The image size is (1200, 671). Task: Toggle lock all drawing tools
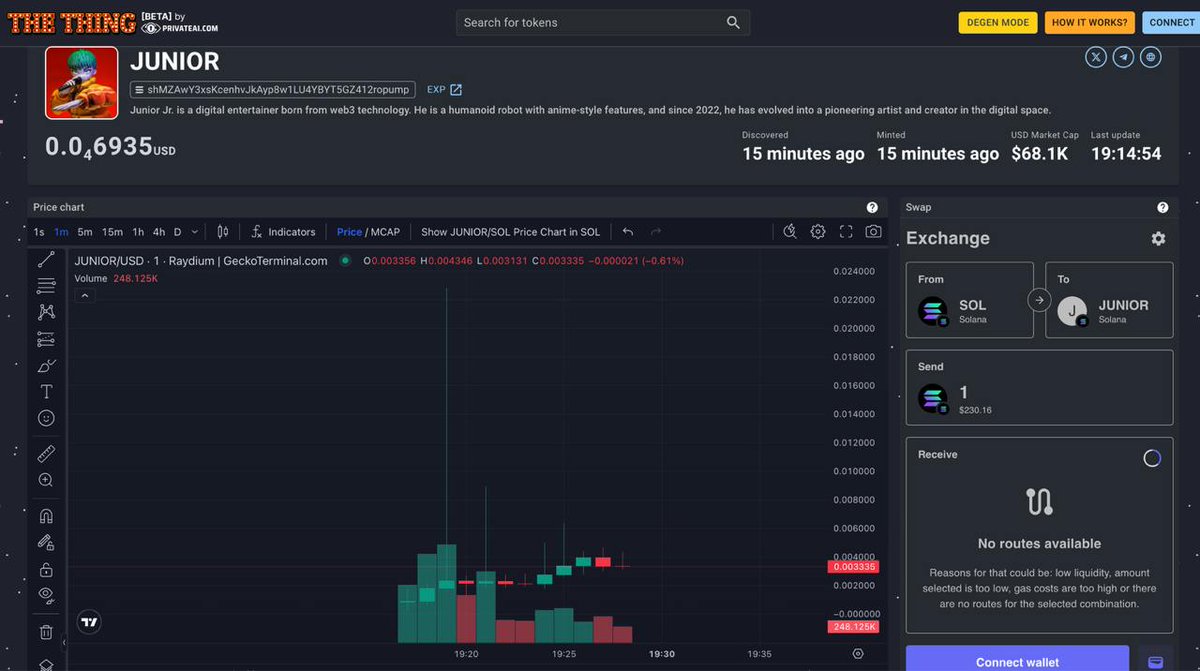tap(46, 569)
